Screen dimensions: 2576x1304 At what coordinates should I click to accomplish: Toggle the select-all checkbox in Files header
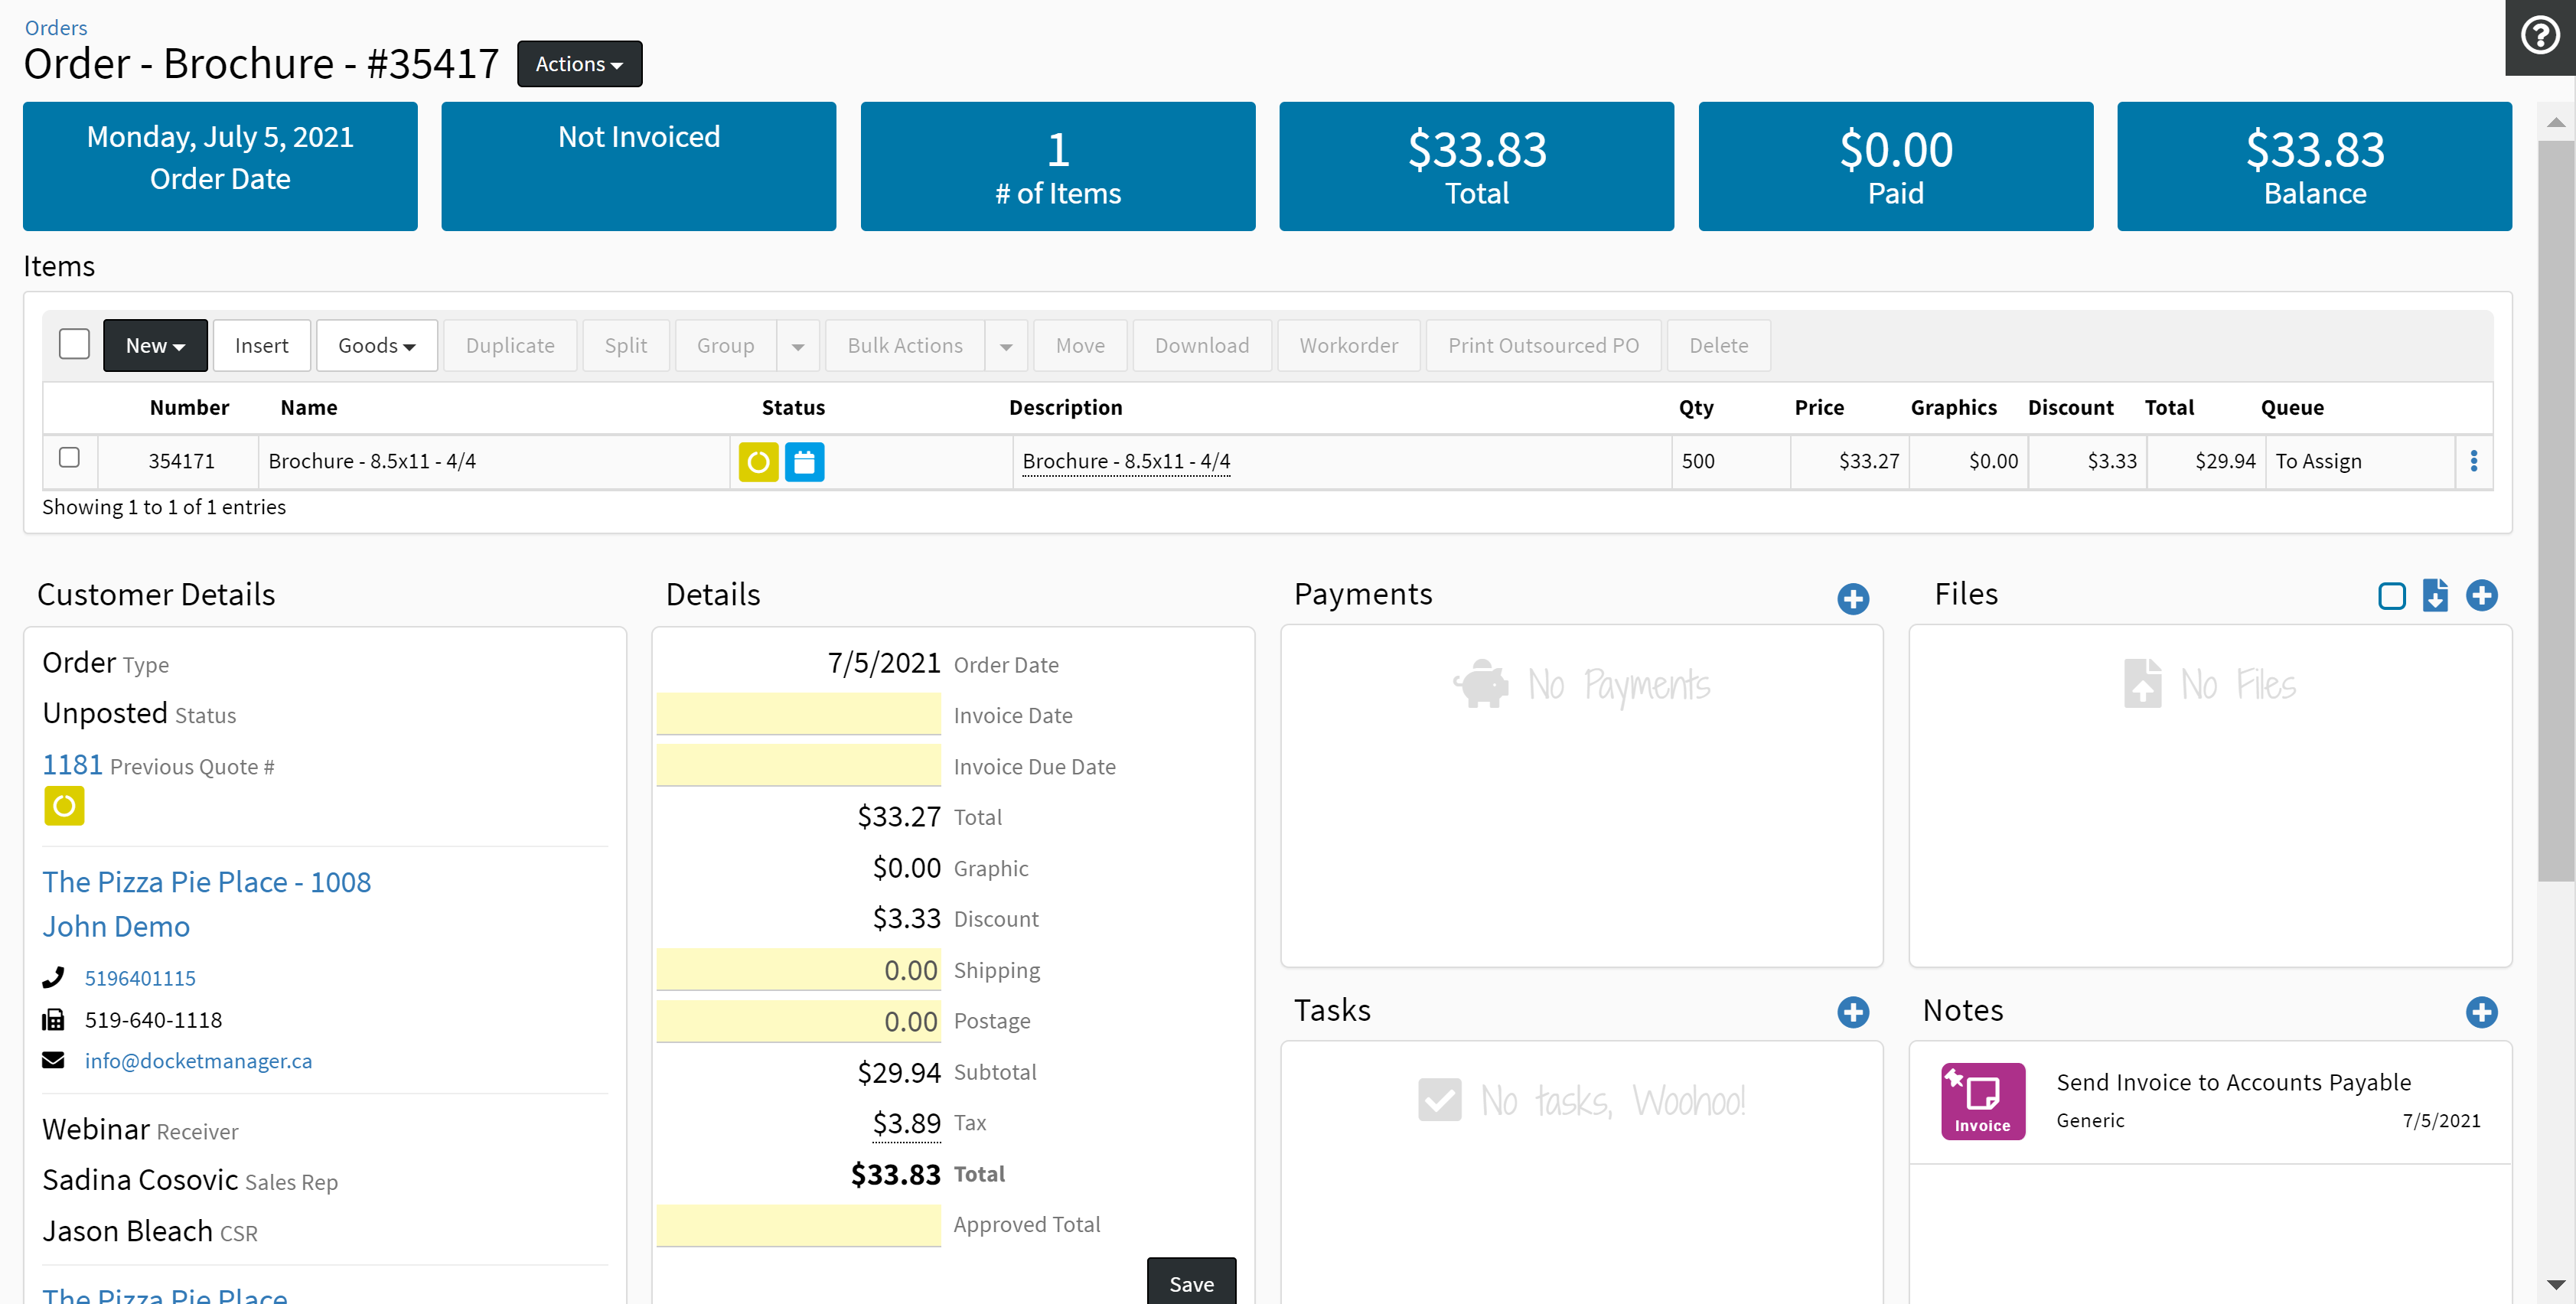(x=2391, y=596)
